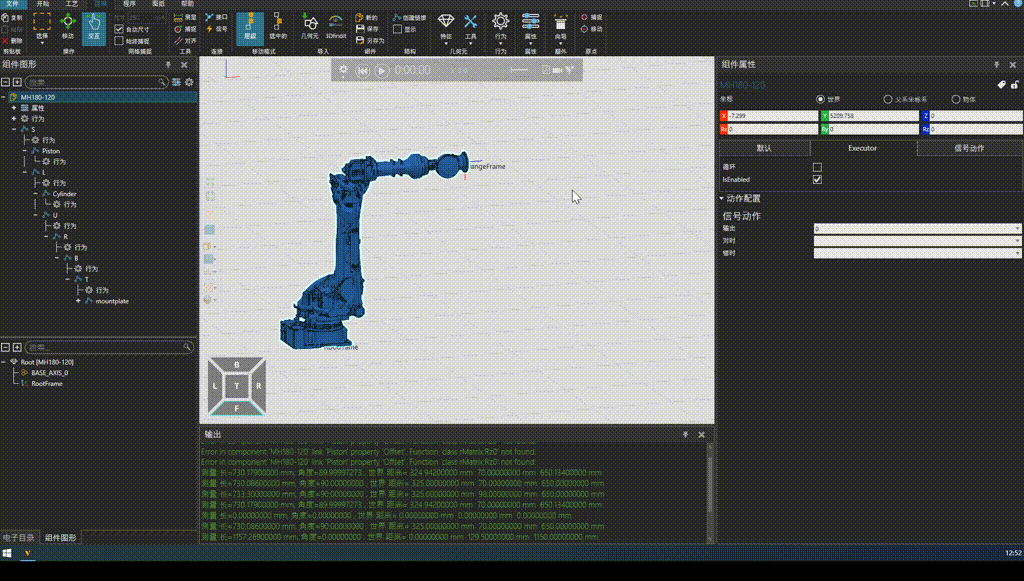Click 创建链接 (Create Link) in structure group
This screenshot has width=1024, height=581.
[x=409, y=18]
